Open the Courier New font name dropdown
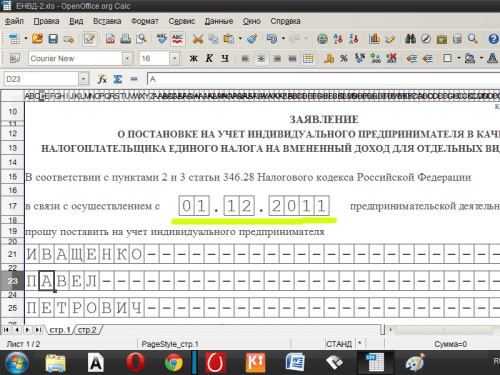The image size is (500, 375). click(127, 59)
